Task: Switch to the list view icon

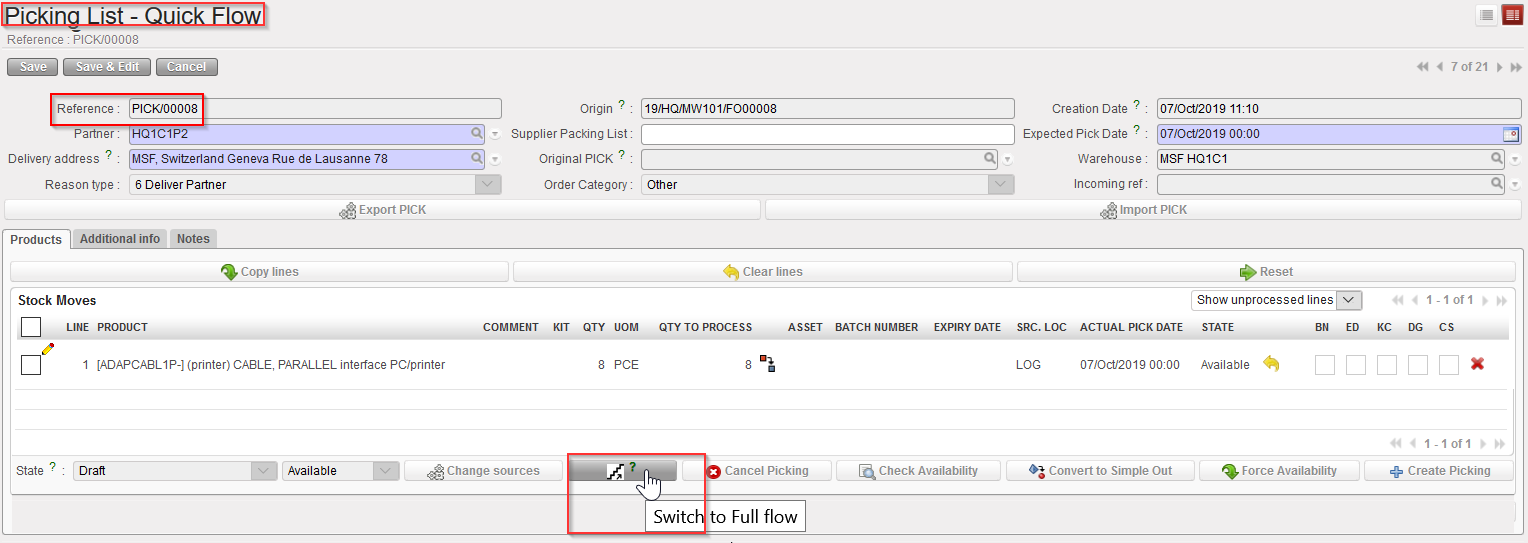Action: point(1487,15)
